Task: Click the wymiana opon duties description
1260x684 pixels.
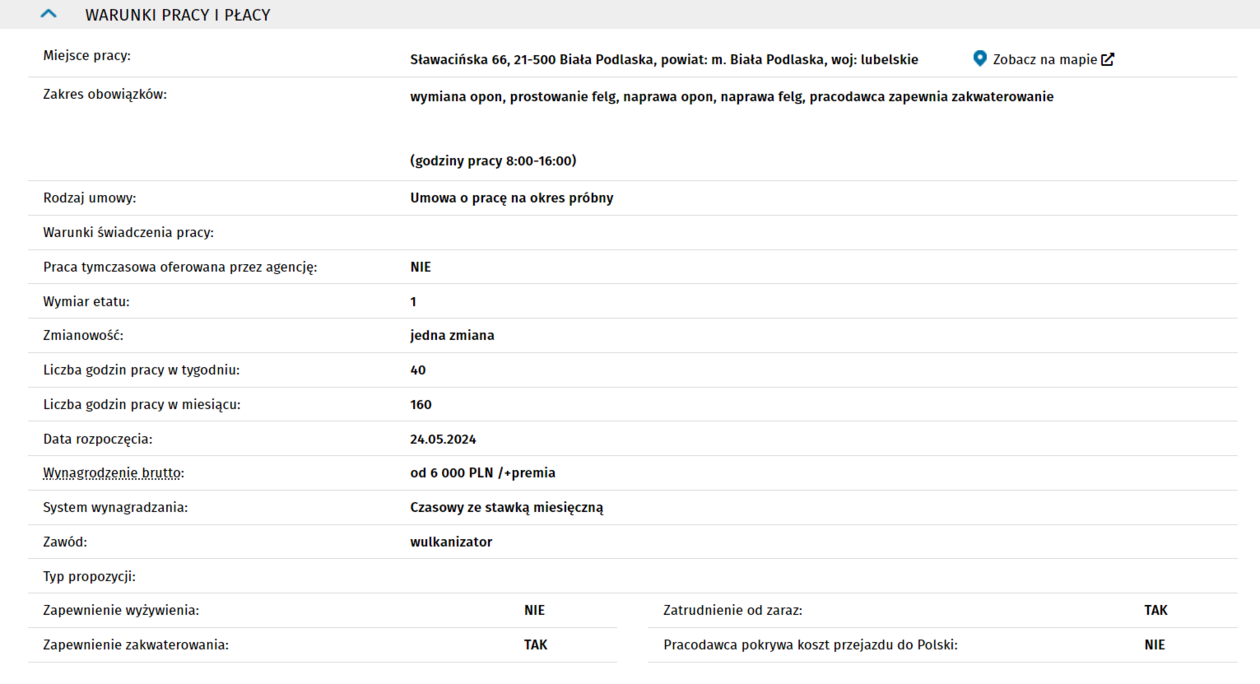Action: pos(731,97)
